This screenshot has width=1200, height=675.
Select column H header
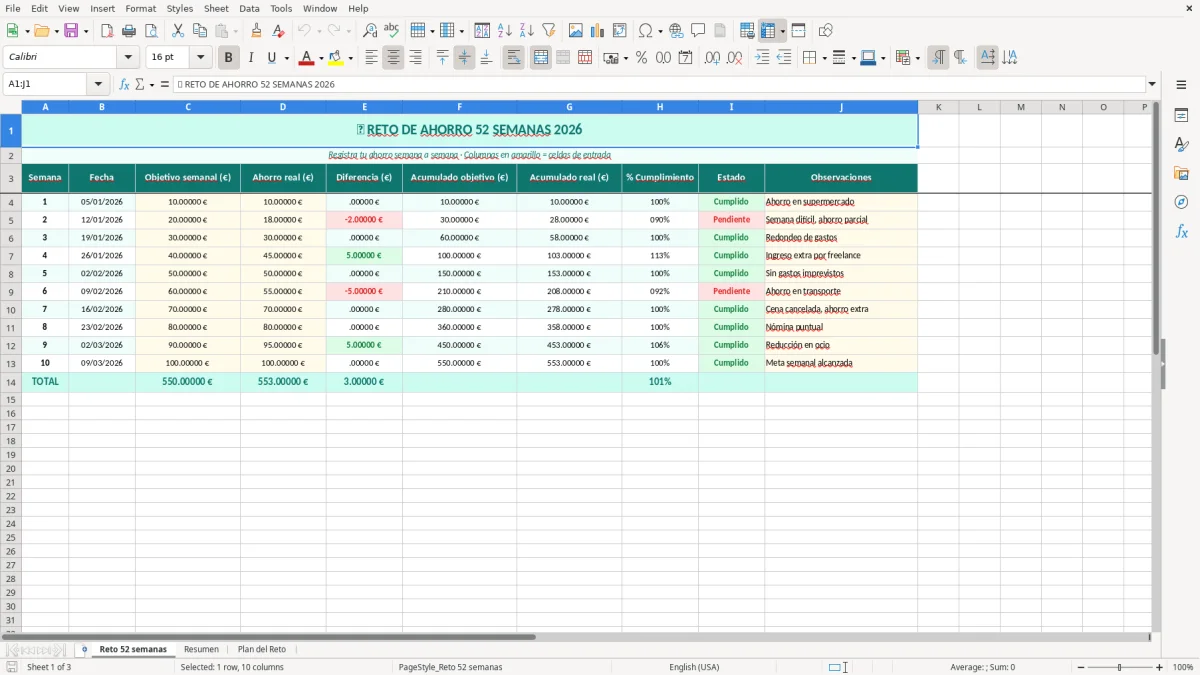(660, 107)
